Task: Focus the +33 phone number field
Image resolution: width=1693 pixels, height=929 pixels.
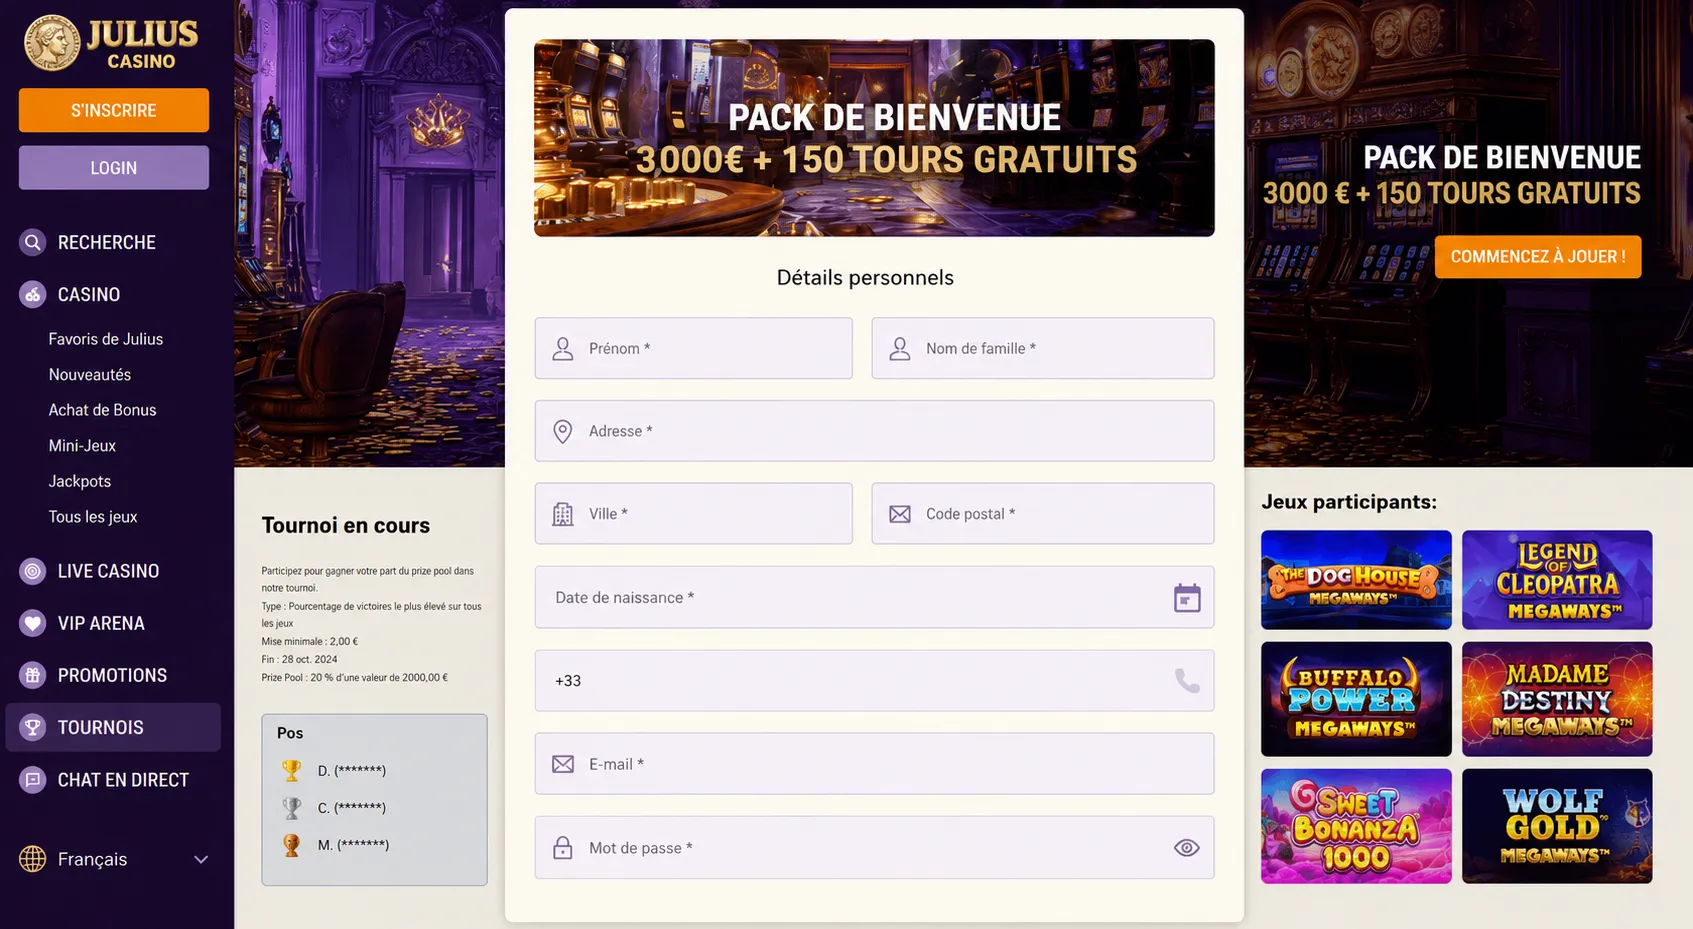Action: pyautogui.click(x=875, y=681)
